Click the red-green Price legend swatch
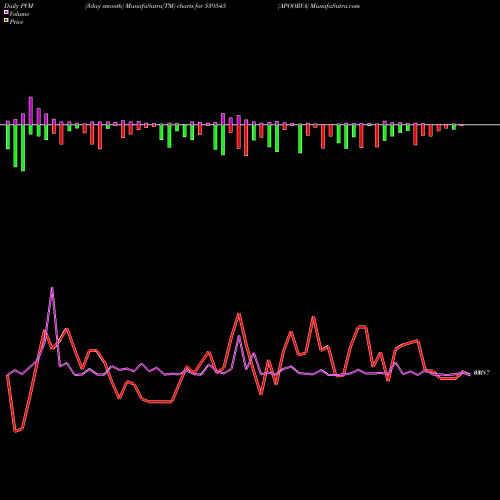The height and width of the screenshot is (500, 500). 6,21
